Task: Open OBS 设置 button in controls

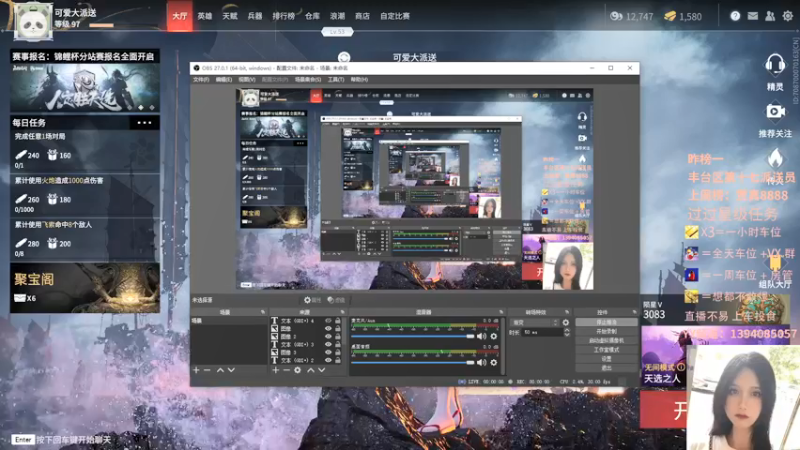Action: coord(607,359)
